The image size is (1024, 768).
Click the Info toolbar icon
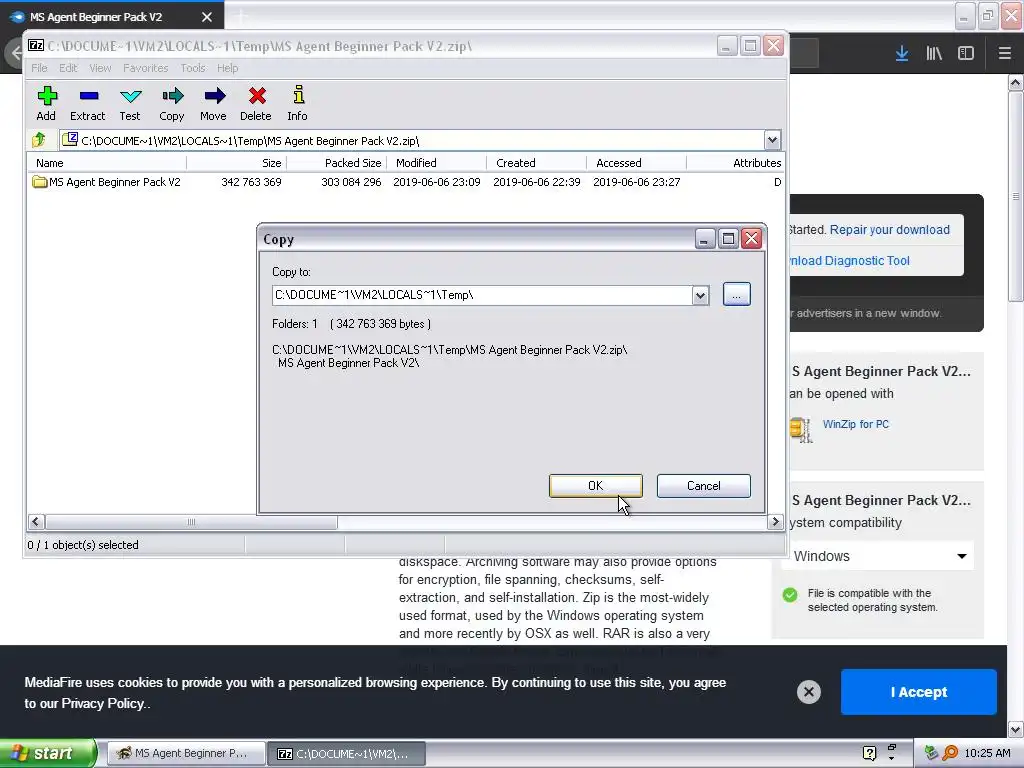pos(298,103)
